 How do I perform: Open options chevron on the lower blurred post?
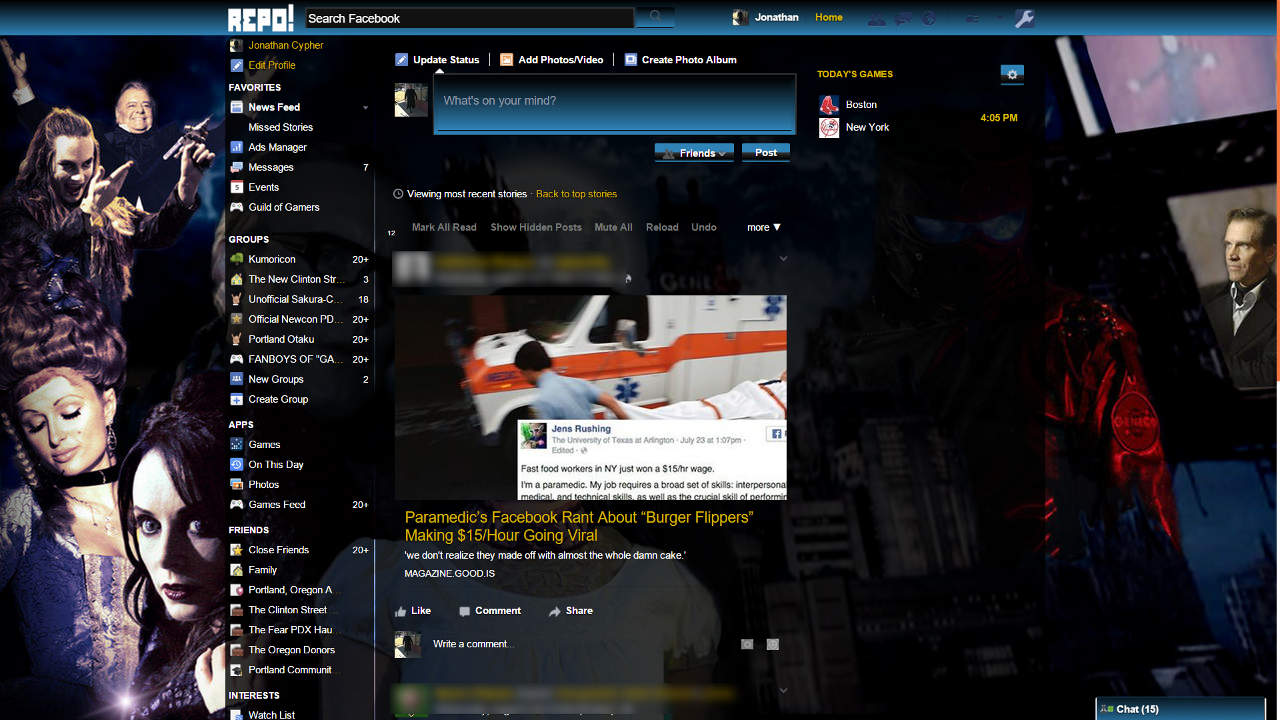point(783,690)
